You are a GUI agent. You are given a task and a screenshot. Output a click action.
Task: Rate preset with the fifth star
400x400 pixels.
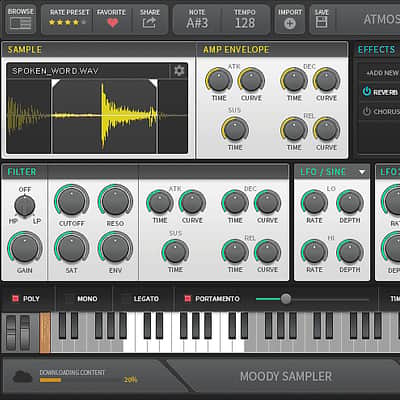click(x=84, y=22)
